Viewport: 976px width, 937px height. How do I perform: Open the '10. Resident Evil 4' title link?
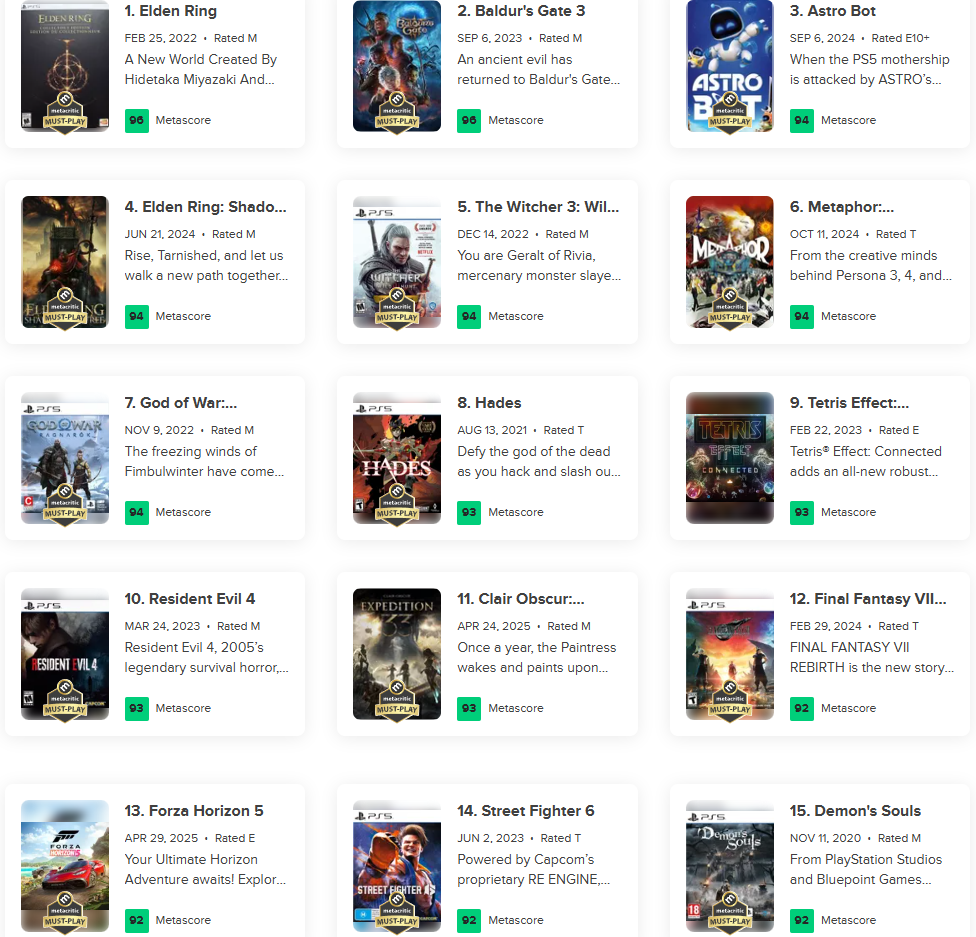coord(190,599)
